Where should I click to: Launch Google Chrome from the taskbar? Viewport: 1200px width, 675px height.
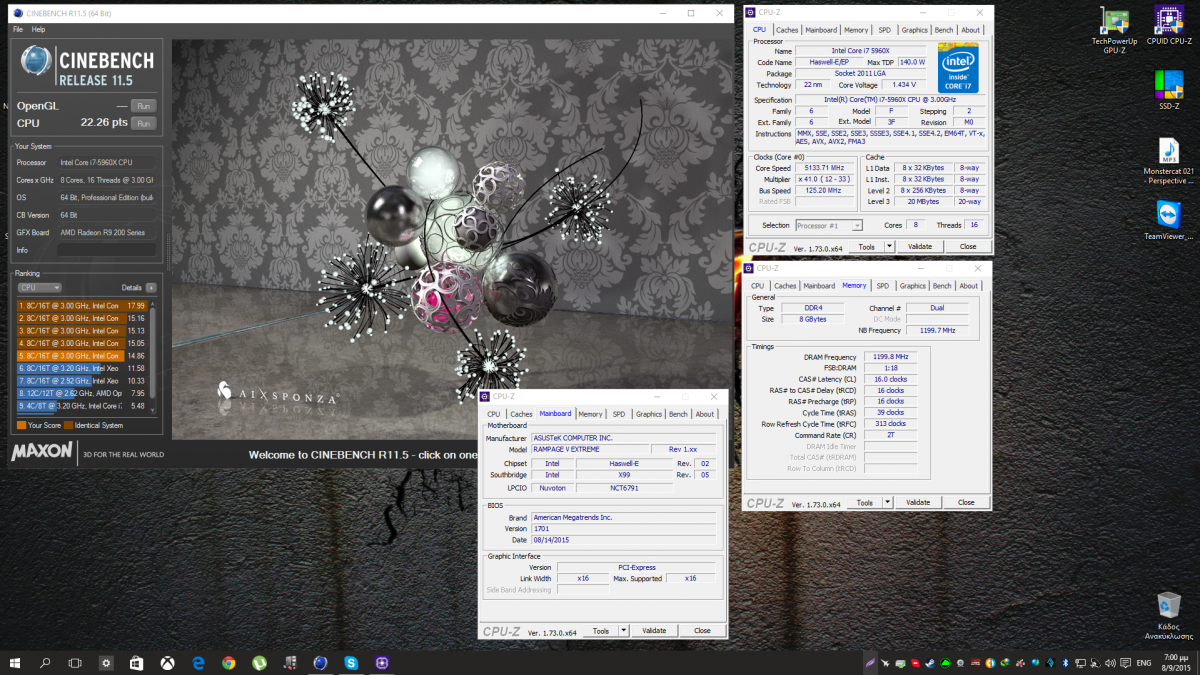[x=229, y=663]
